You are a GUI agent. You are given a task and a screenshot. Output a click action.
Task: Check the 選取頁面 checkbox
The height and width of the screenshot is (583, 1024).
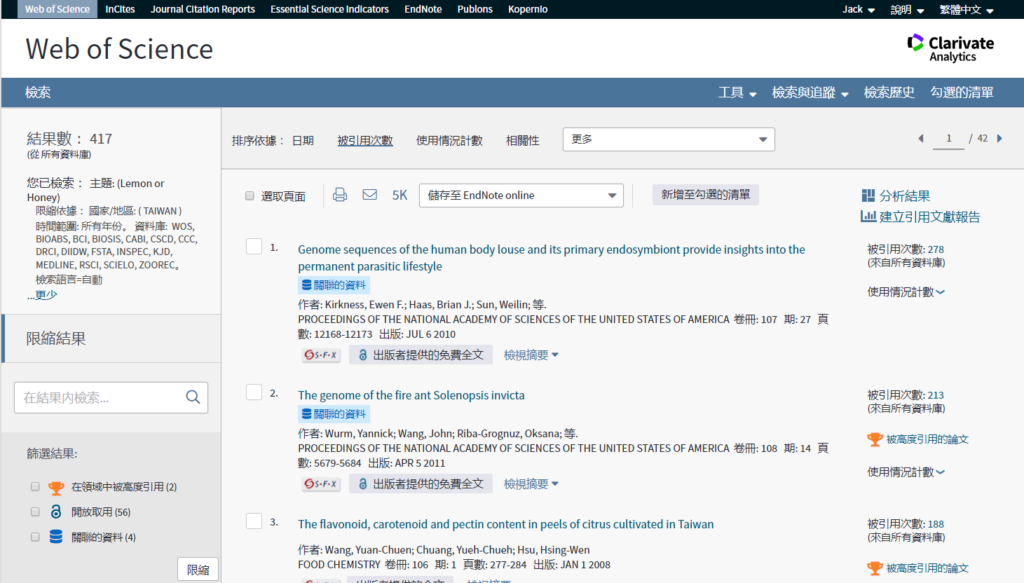click(x=250, y=197)
